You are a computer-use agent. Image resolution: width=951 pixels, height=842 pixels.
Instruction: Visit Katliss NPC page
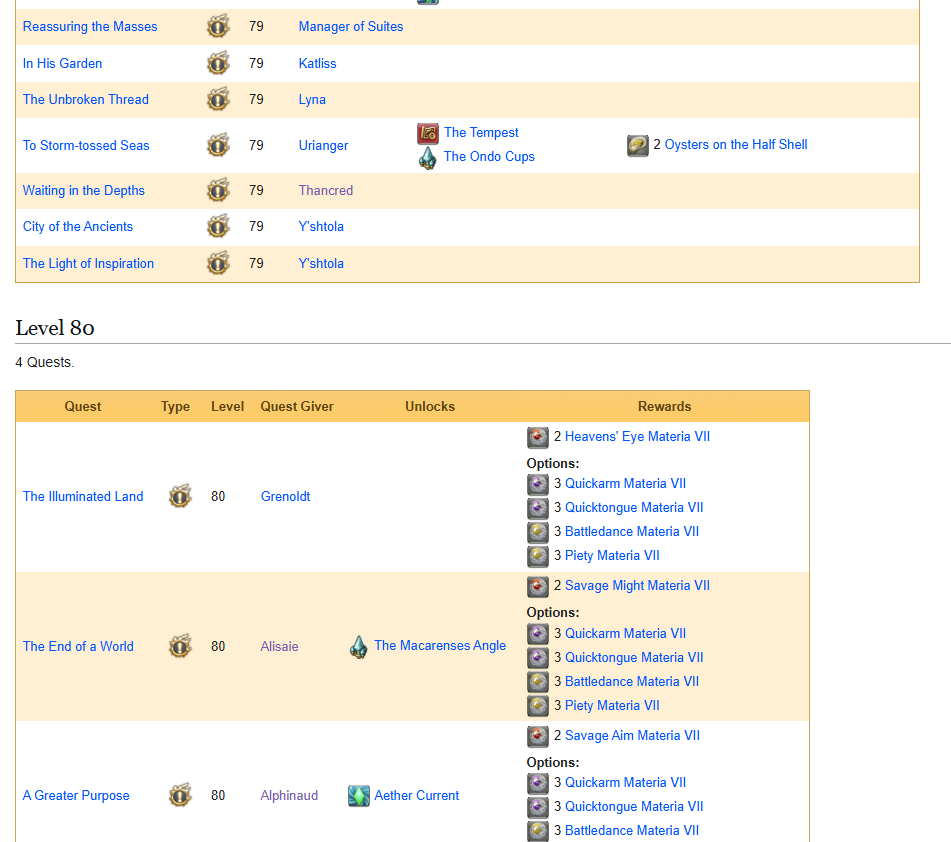[317, 63]
